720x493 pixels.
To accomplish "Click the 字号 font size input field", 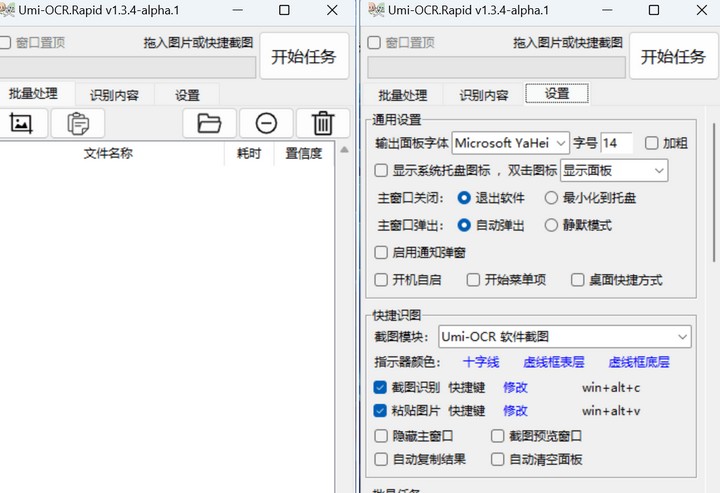I will click(x=616, y=143).
